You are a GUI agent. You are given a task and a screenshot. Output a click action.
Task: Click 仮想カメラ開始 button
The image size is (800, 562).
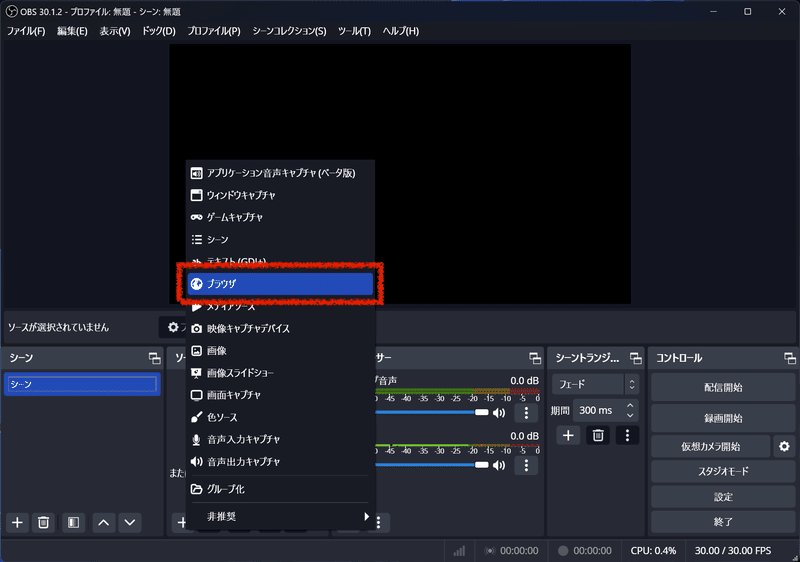coord(711,447)
